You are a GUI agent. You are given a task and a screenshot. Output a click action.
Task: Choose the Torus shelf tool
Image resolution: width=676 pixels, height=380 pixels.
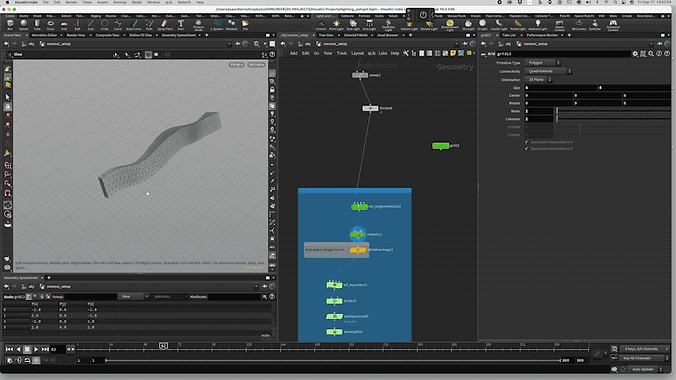point(50,25)
